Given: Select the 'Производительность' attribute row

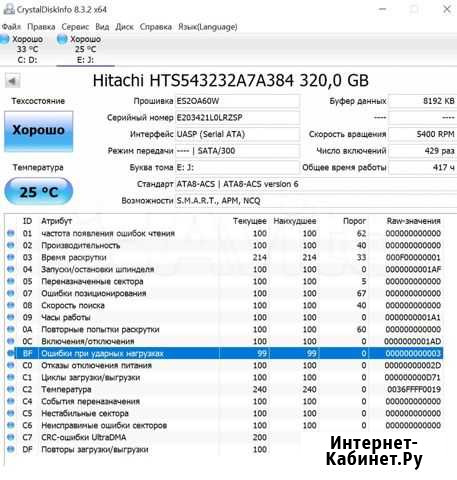Looking at the screenshot, I should point(224,245).
